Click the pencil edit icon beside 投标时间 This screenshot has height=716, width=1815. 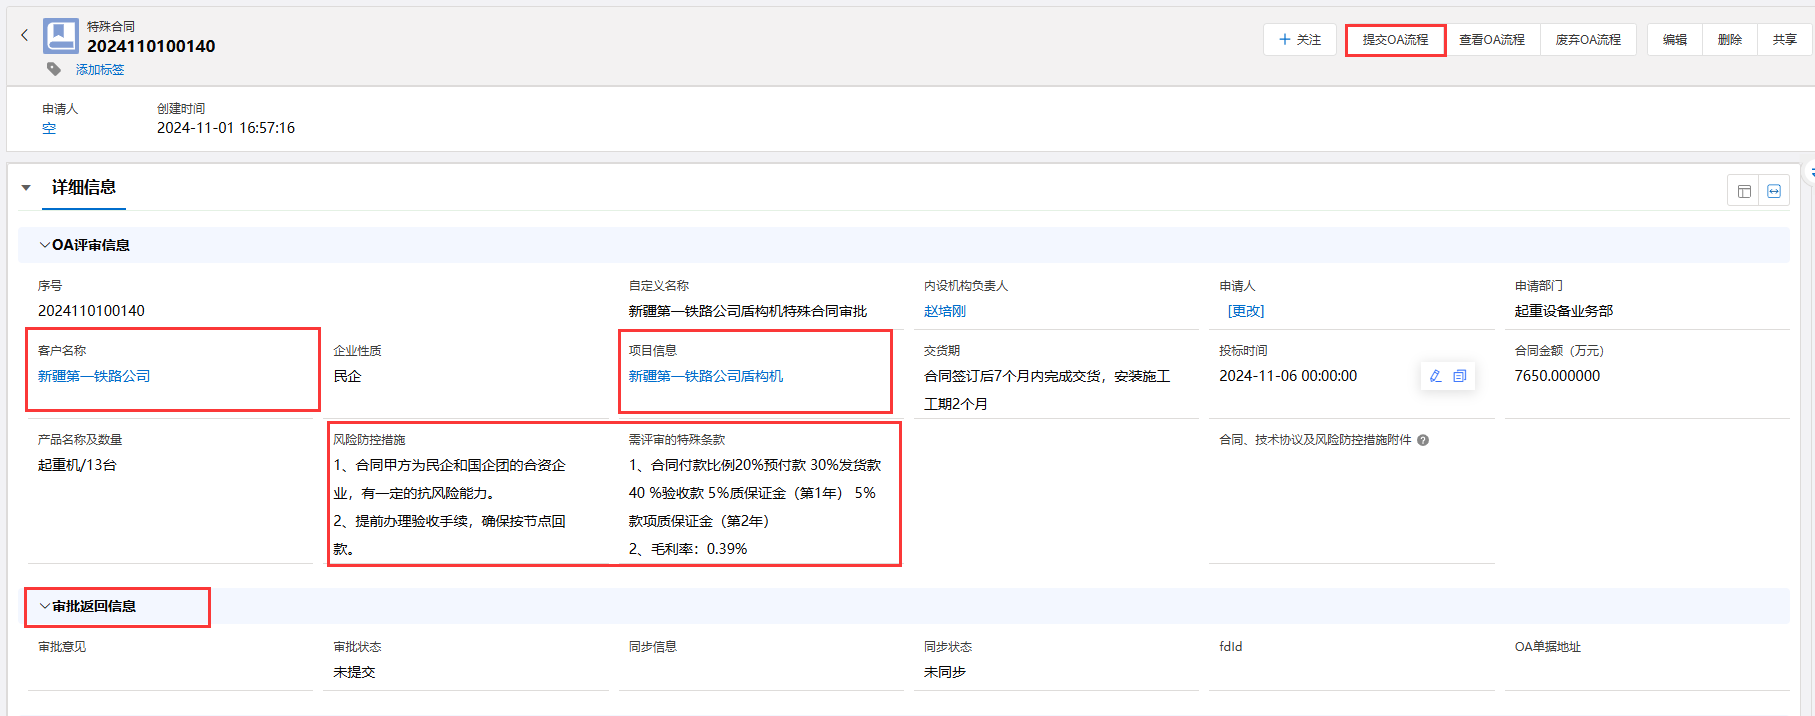pyautogui.click(x=1436, y=376)
